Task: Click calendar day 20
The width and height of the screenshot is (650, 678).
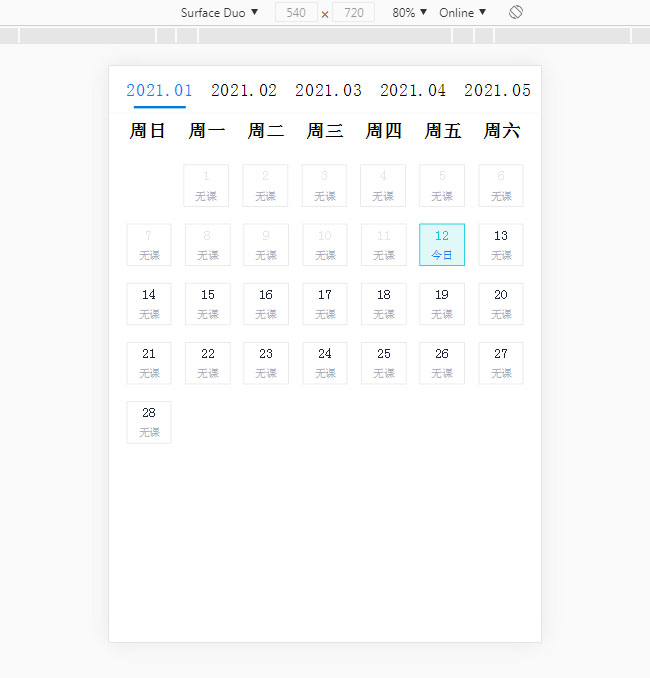Action: tap(501, 304)
